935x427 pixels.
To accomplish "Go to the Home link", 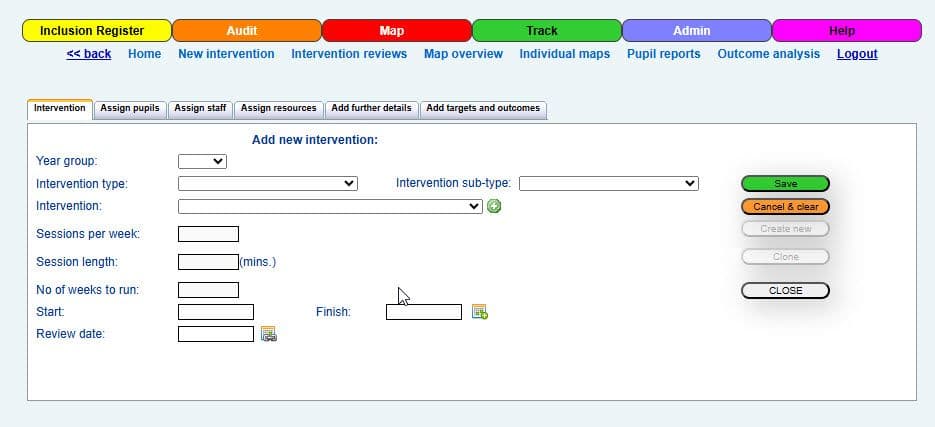I will [x=144, y=54].
